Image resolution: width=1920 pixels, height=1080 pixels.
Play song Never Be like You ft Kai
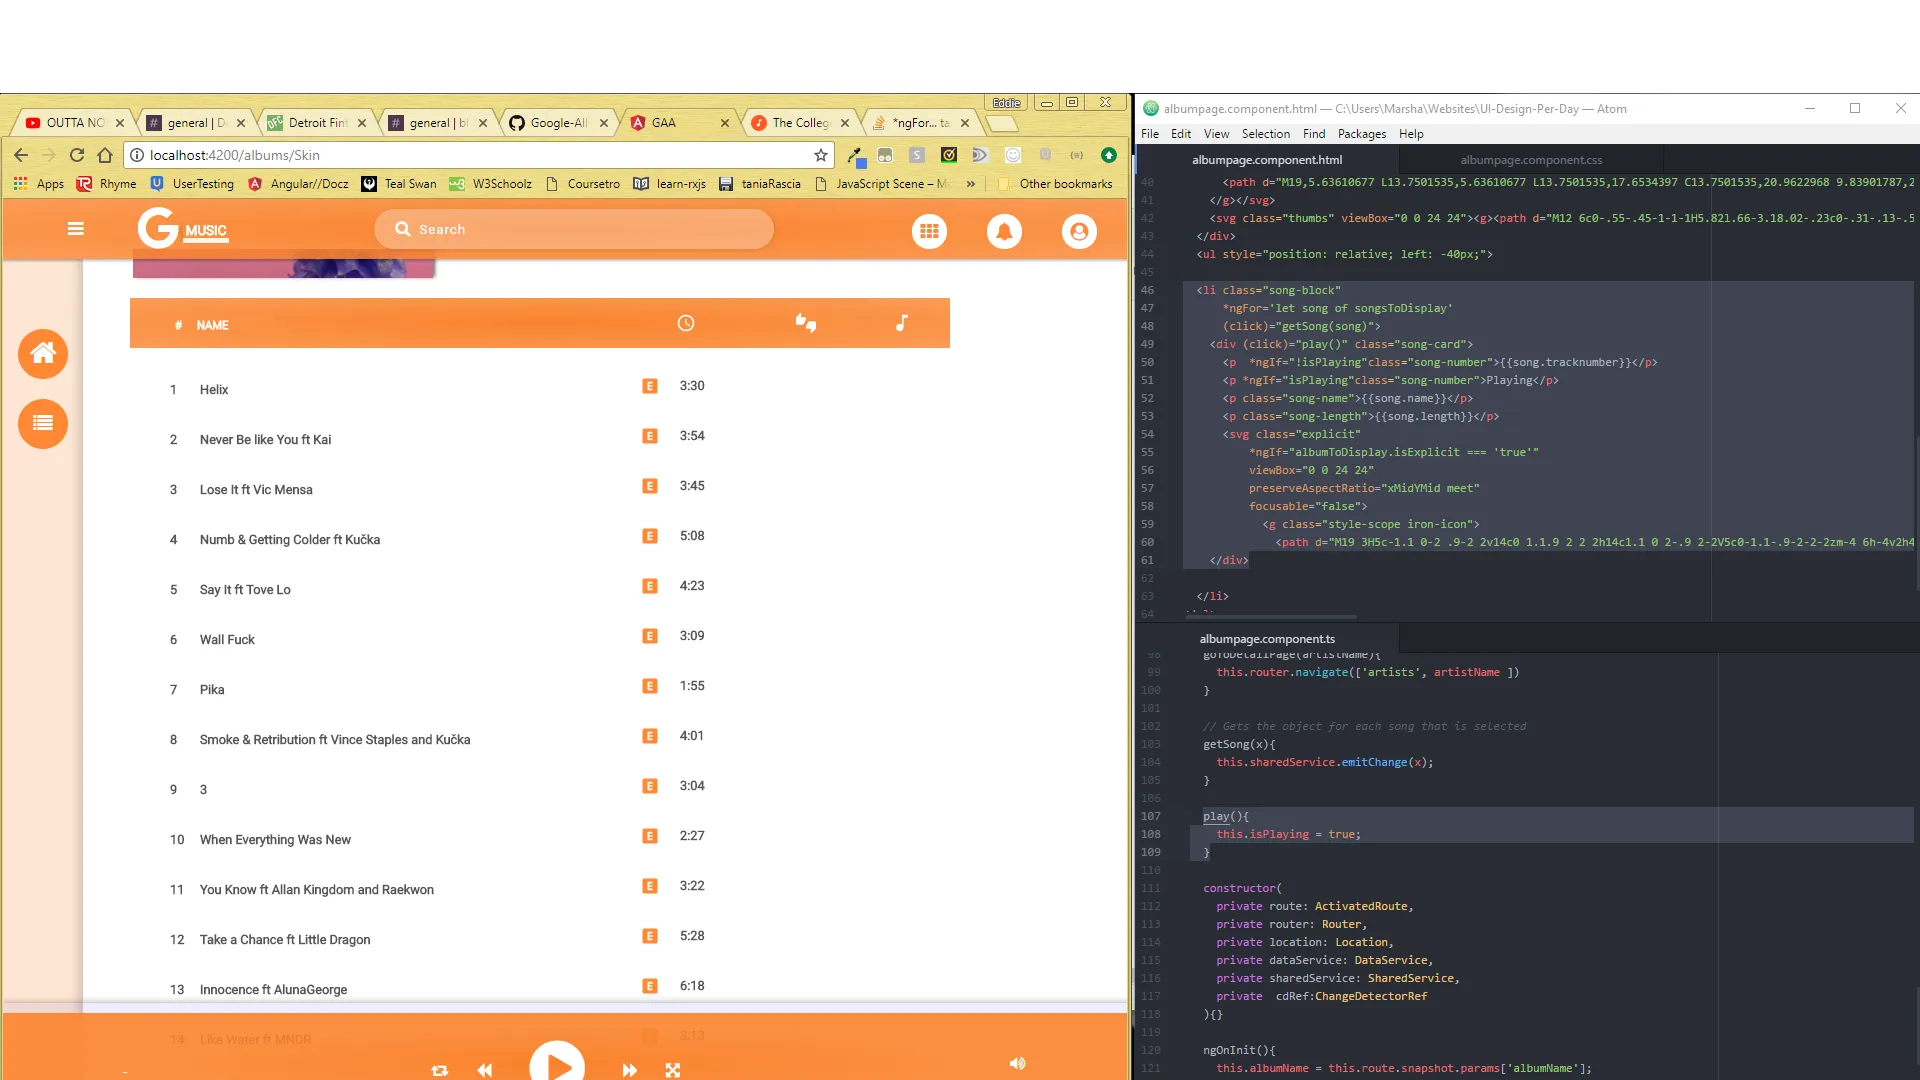click(x=265, y=440)
